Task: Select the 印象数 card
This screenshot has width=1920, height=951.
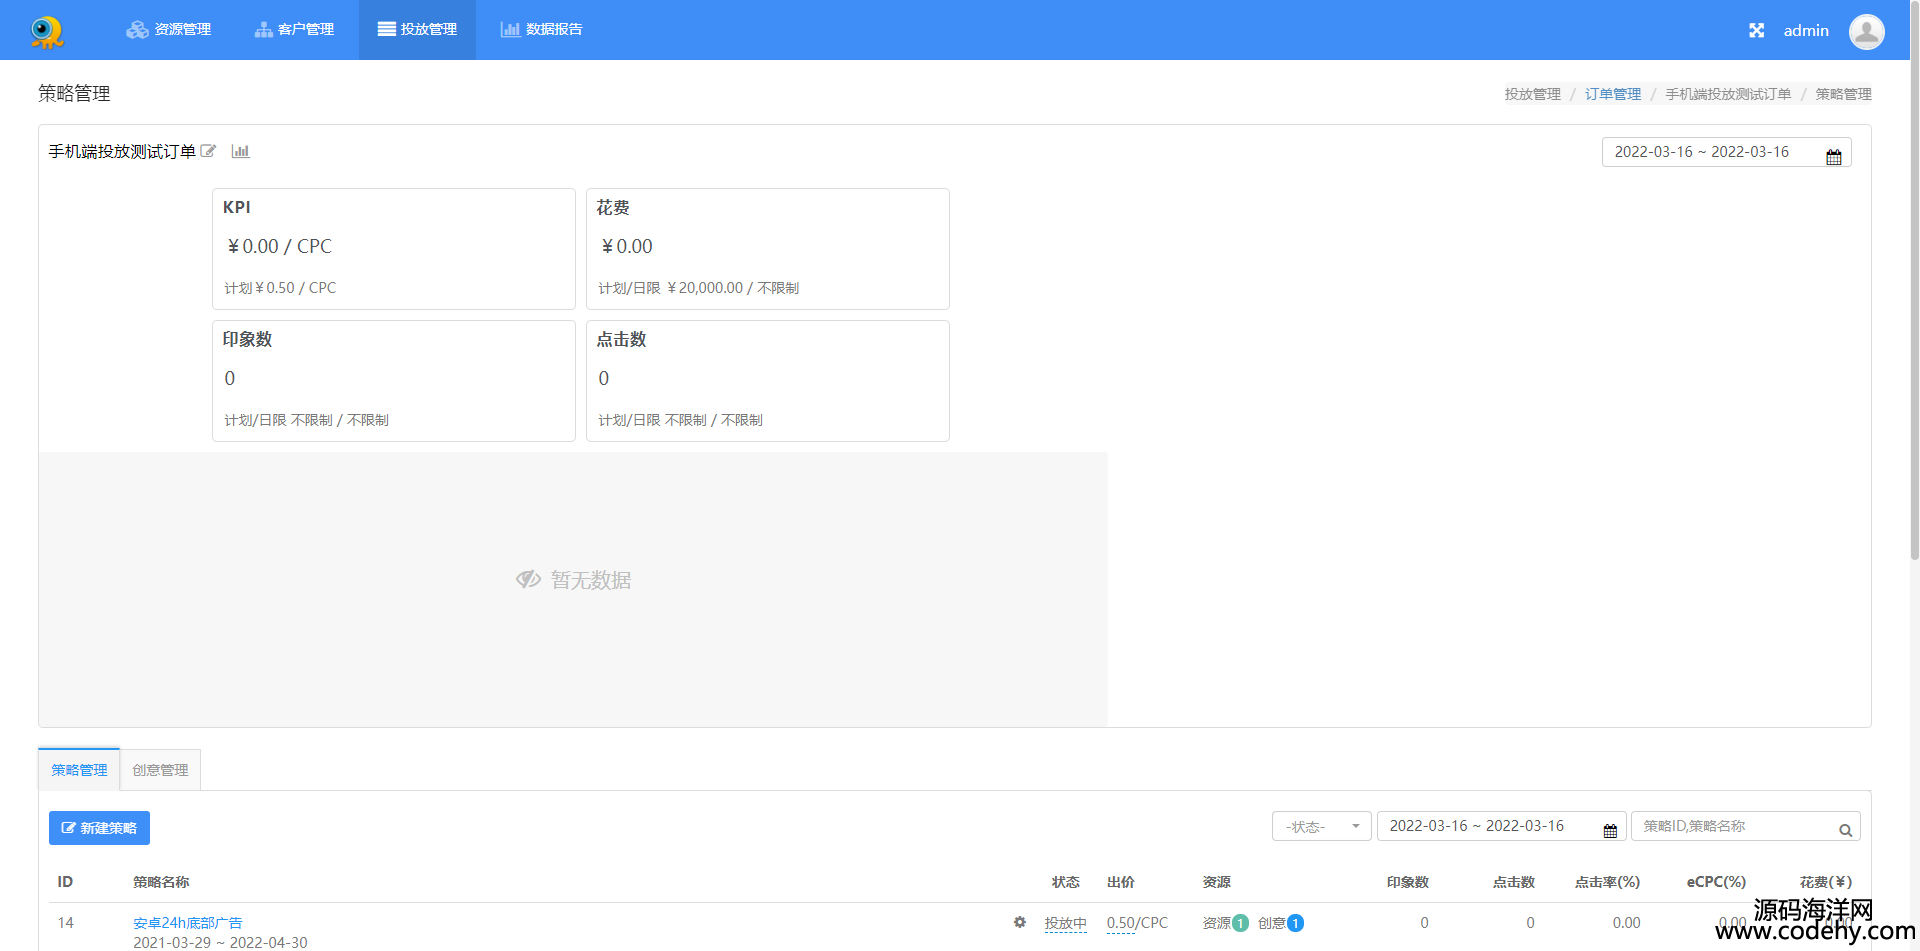Action: tap(394, 381)
